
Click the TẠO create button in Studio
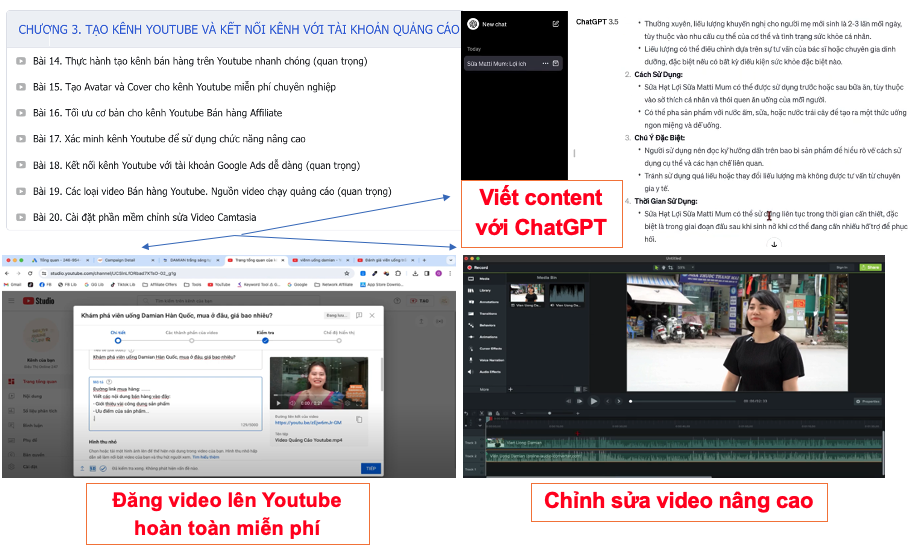(420, 301)
